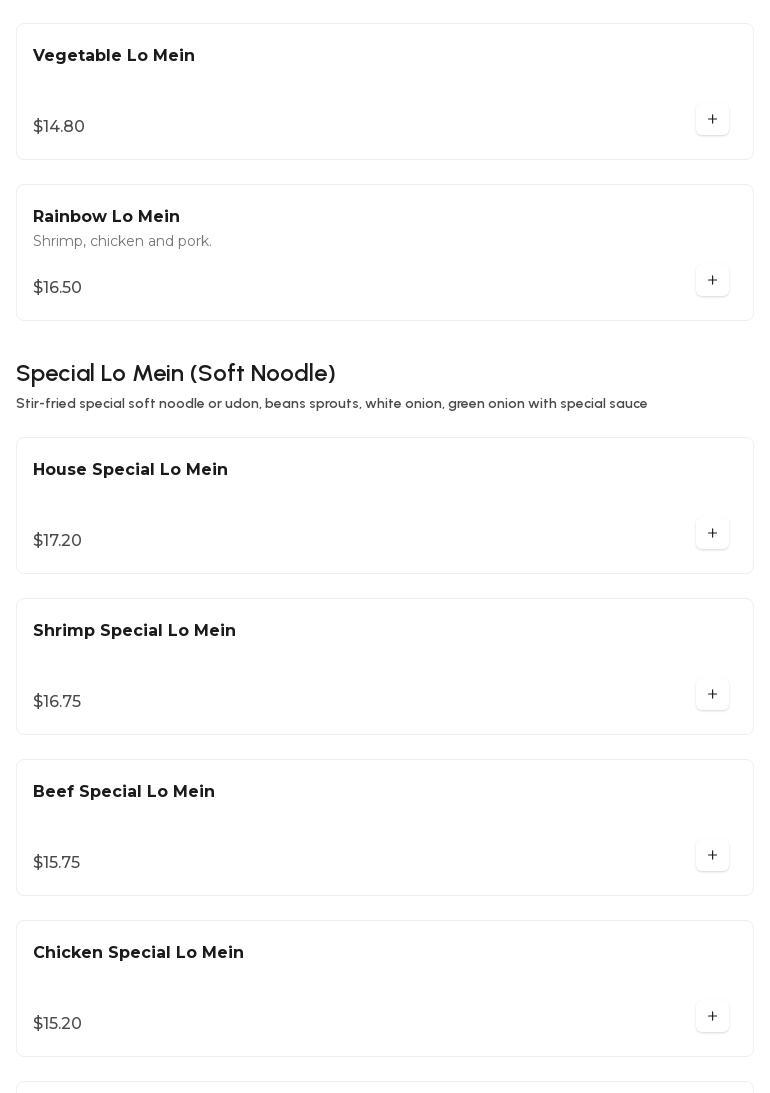Open the Chicken Special Lo Mein title
This screenshot has height=1093, width=770.
coord(138,953)
